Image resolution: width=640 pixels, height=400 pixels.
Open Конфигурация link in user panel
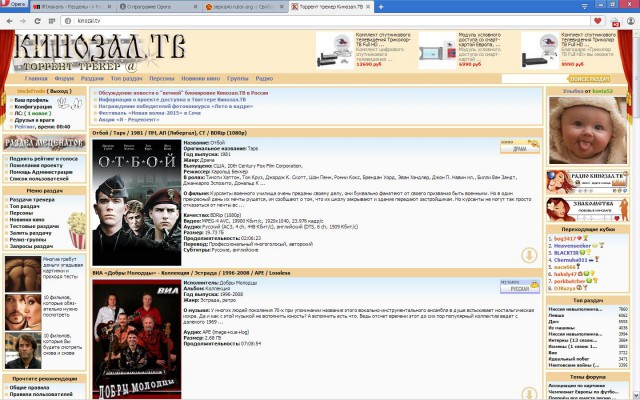point(33,107)
